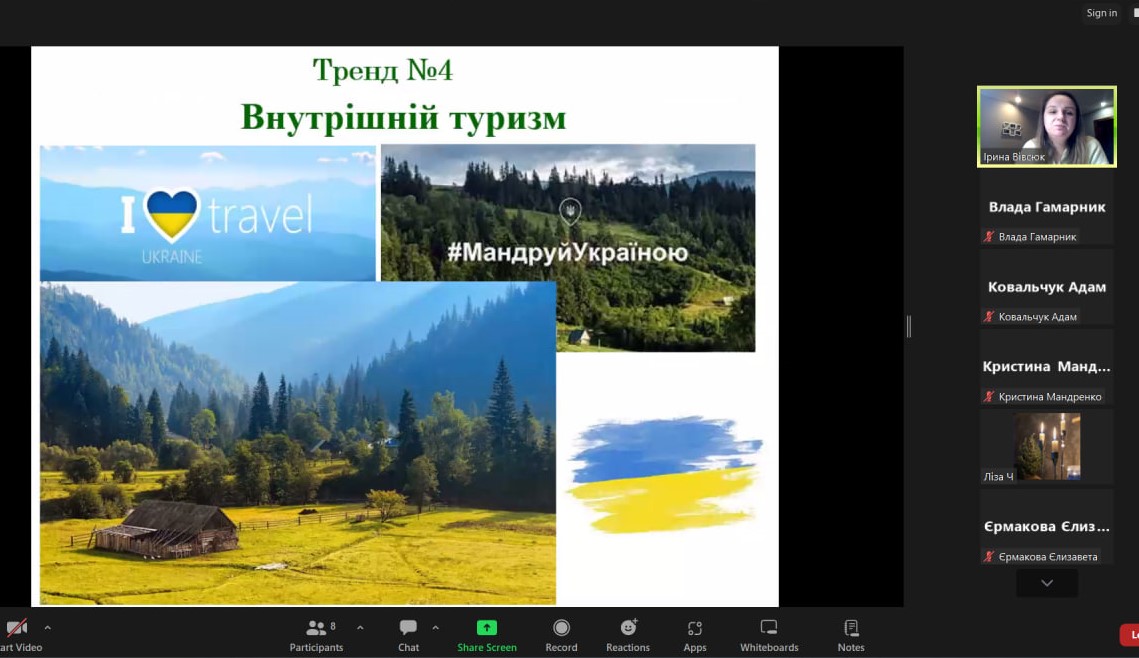The image size is (1139, 658).
Task: Select Влада Гамарник participant tile
Action: [1046, 208]
